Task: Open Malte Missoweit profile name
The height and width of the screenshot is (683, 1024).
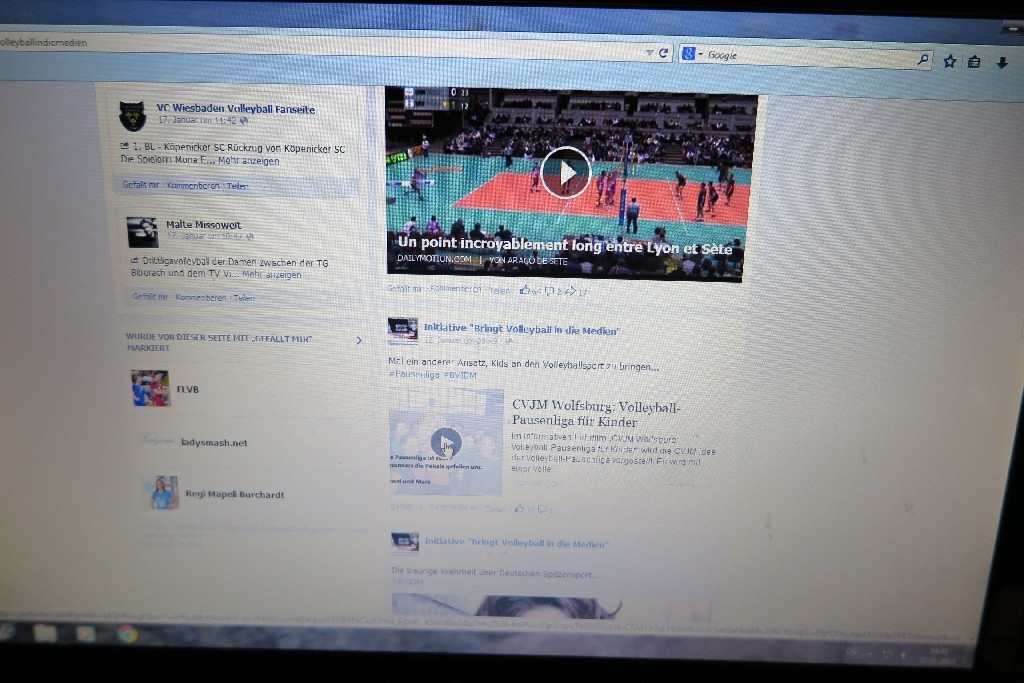Action: (203, 225)
